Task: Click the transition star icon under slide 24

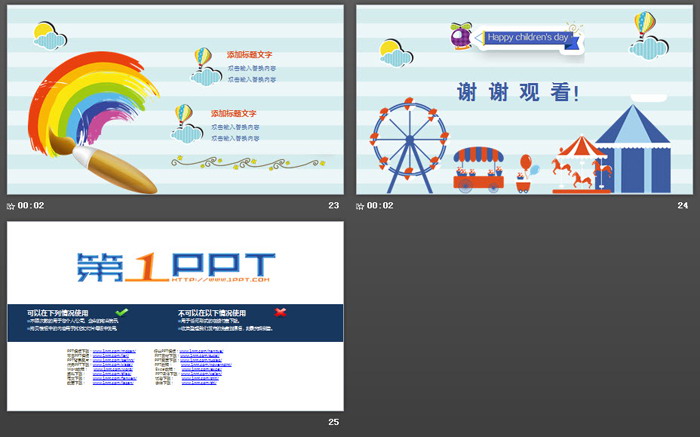Action: 360,206
